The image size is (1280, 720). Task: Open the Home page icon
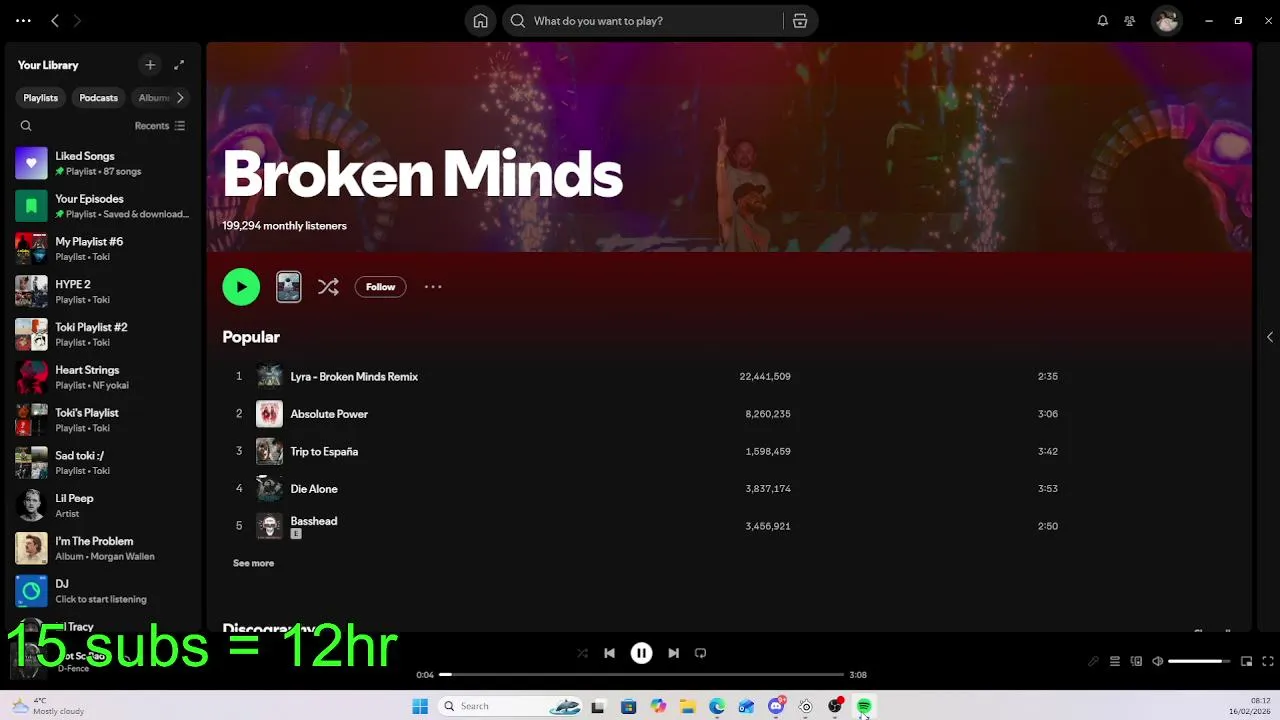pyautogui.click(x=481, y=21)
